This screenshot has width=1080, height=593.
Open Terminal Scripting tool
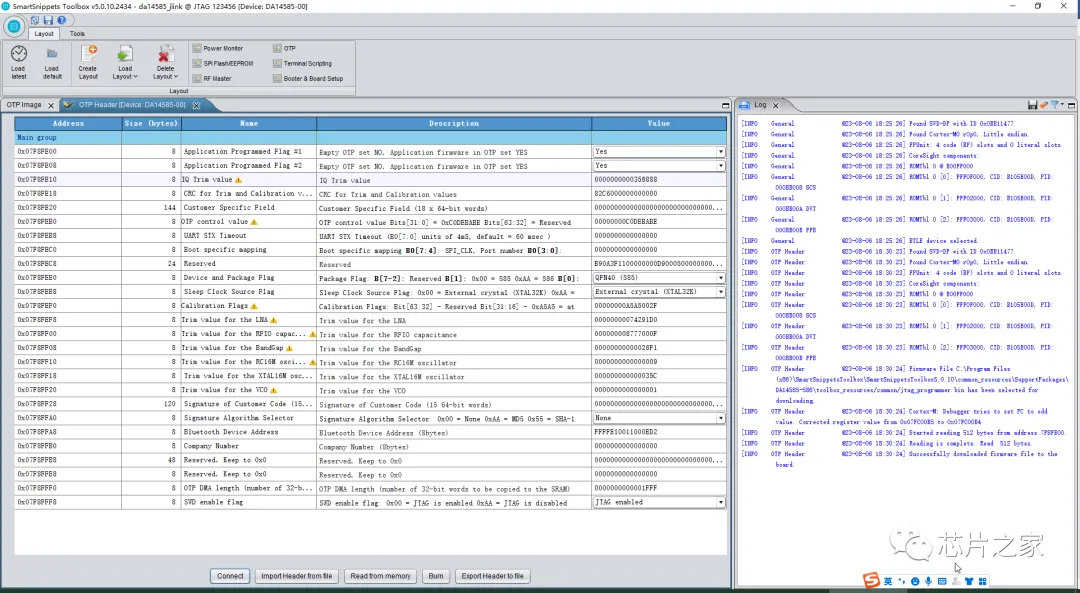tap(306, 63)
